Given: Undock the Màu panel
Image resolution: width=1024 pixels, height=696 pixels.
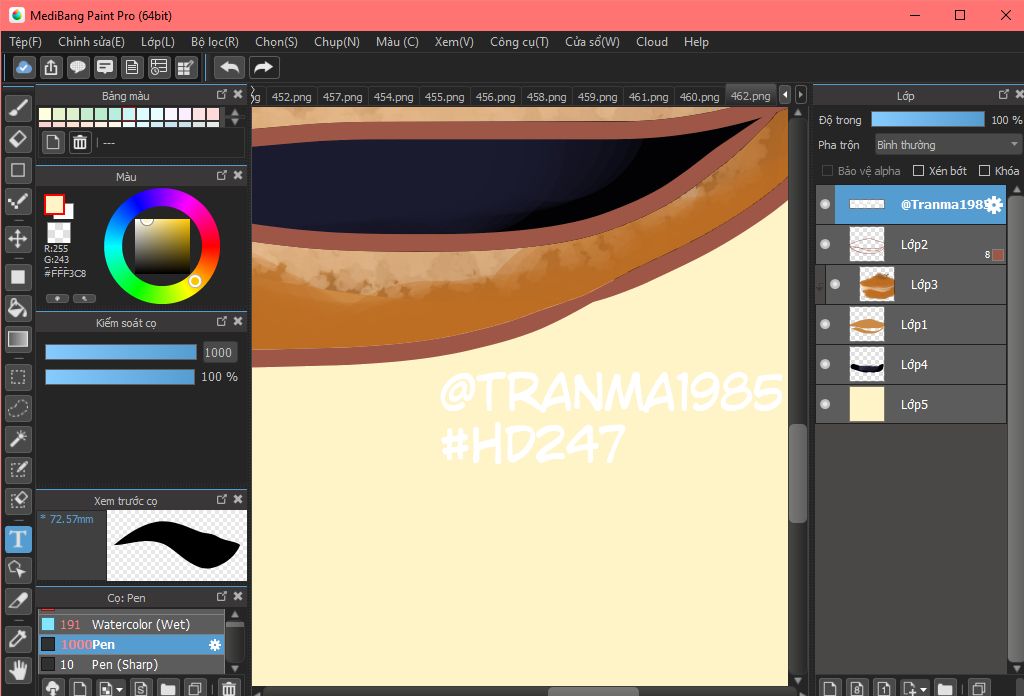Looking at the screenshot, I should pos(222,176).
